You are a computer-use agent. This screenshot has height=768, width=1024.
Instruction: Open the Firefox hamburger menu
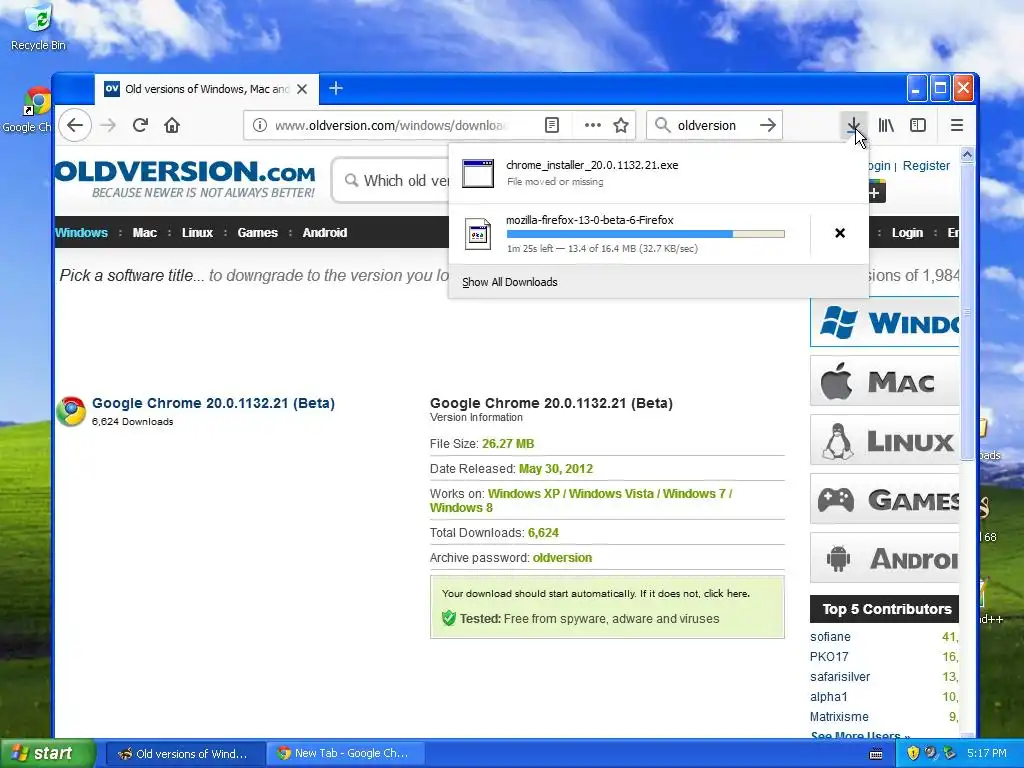(957, 125)
